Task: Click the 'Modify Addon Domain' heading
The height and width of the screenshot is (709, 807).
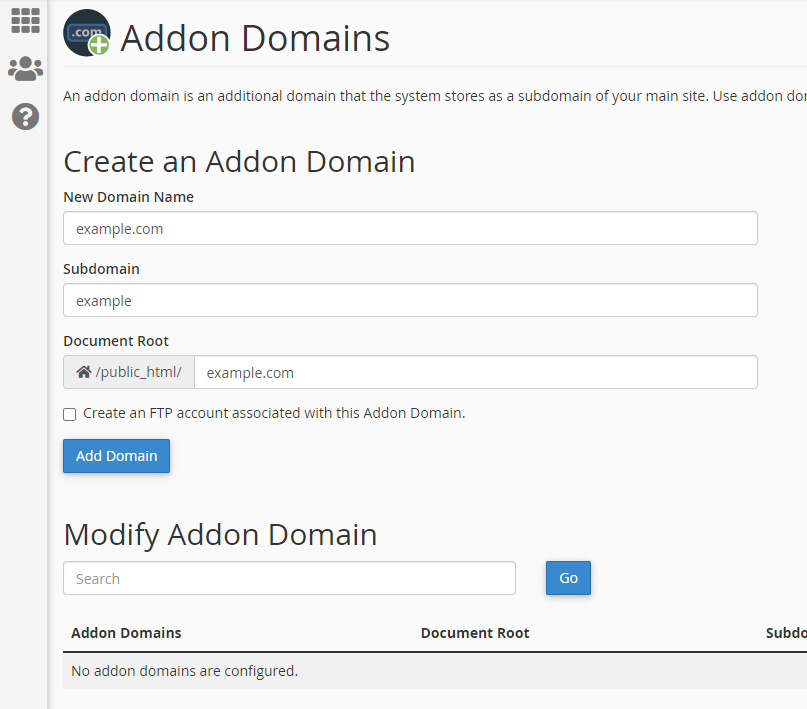Action: click(220, 534)
